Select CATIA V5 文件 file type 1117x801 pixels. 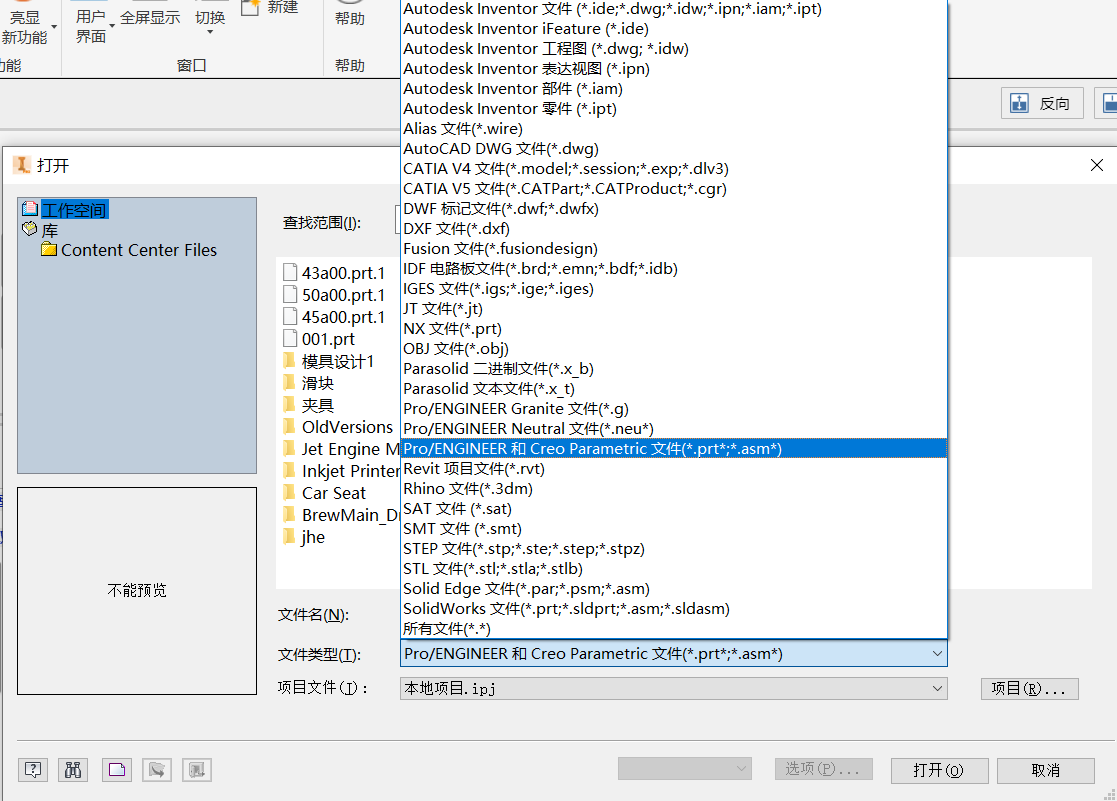coord(674,188)
